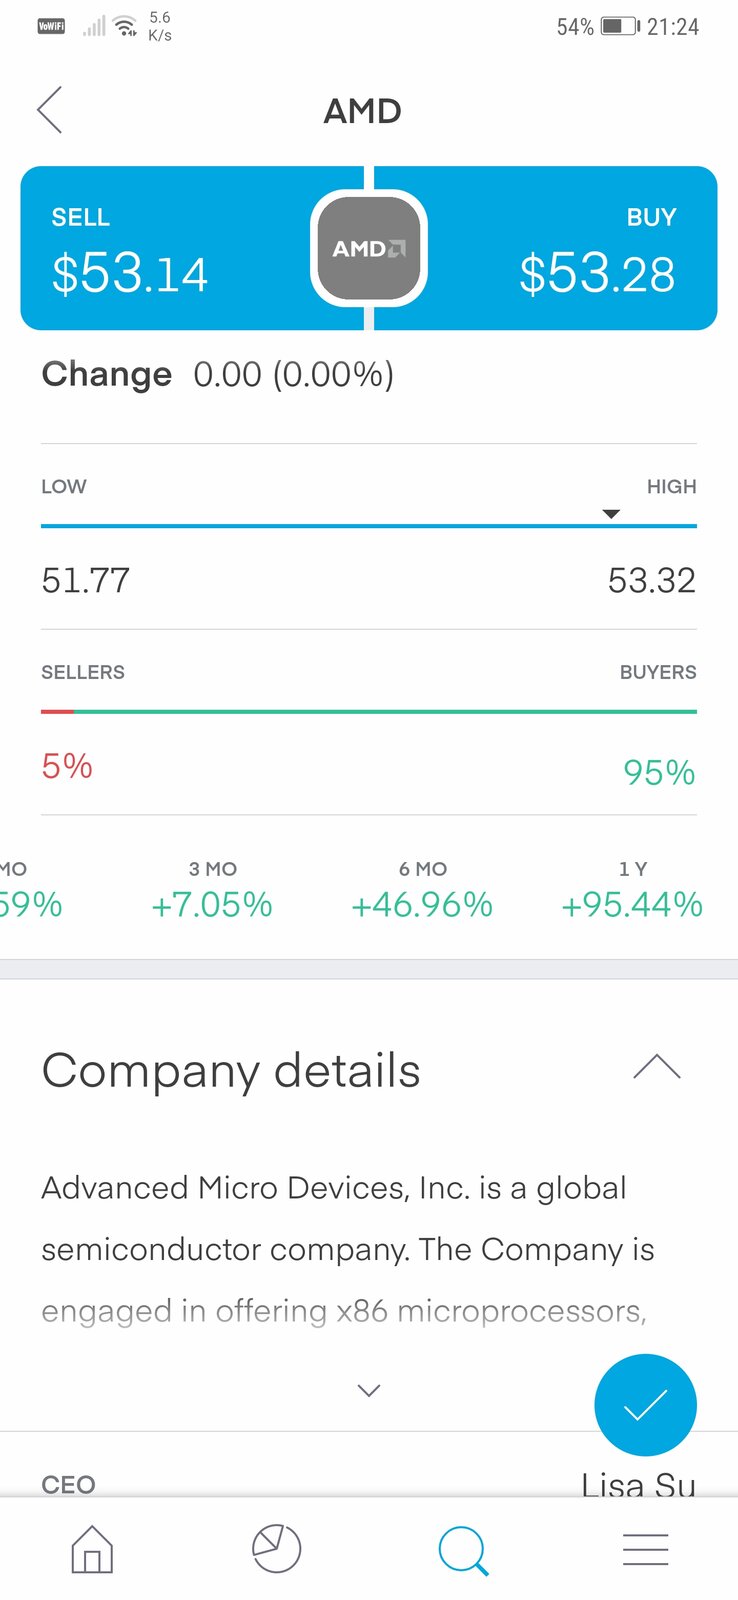Click the low-high range marker triangle
Viewport: 738px width, 1600px height.
[x=611, y=514]
